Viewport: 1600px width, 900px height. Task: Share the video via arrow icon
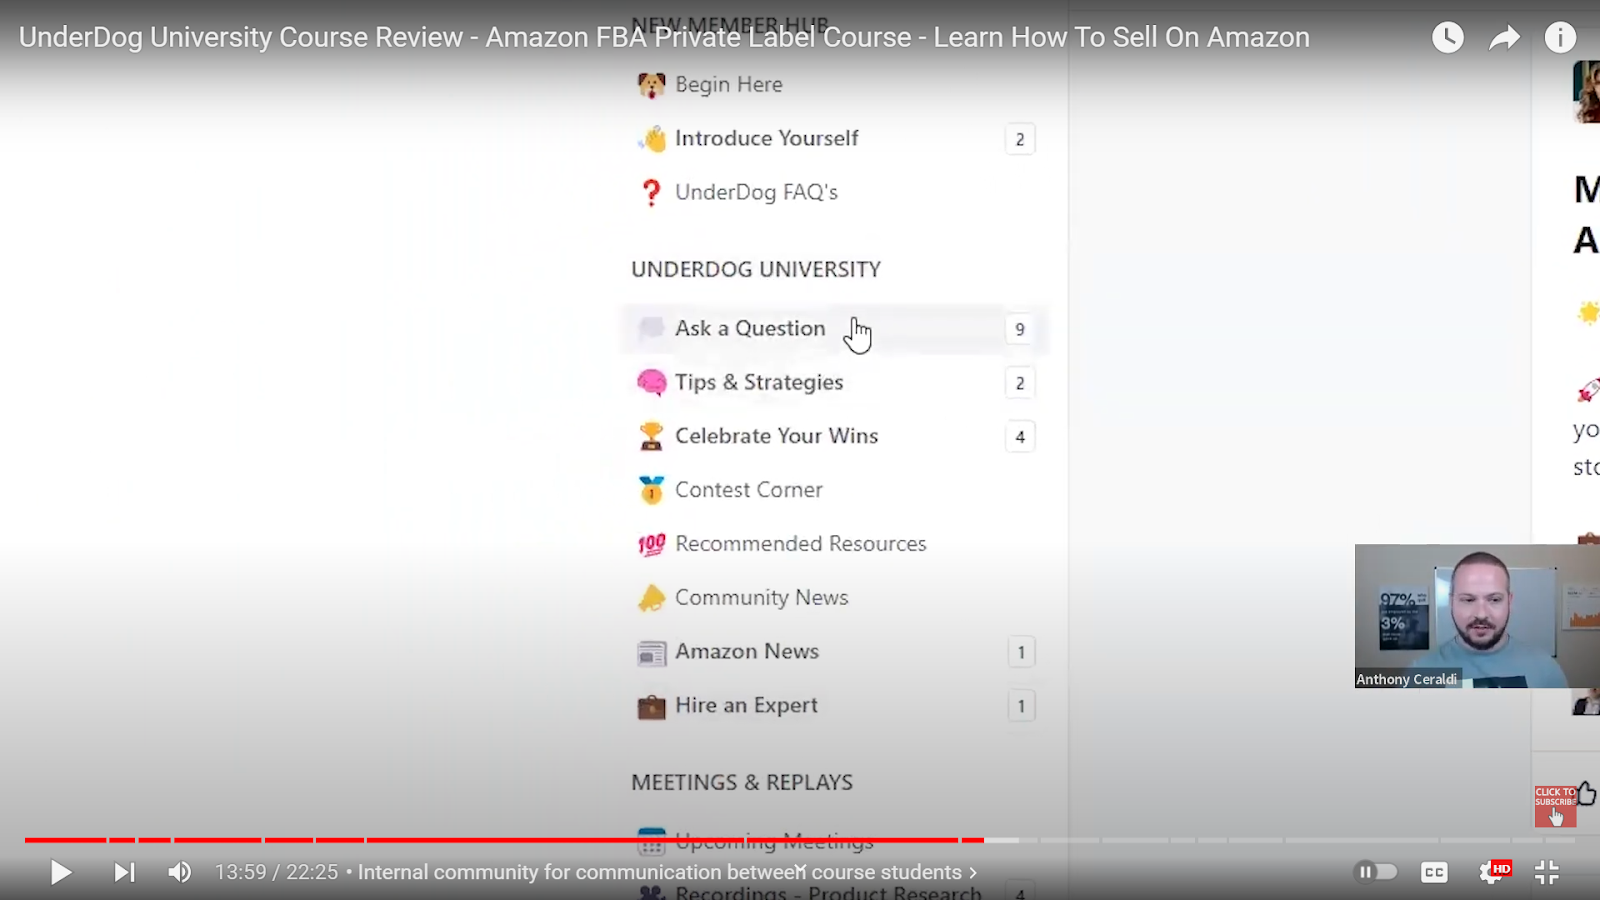[x=1504, y=38]
